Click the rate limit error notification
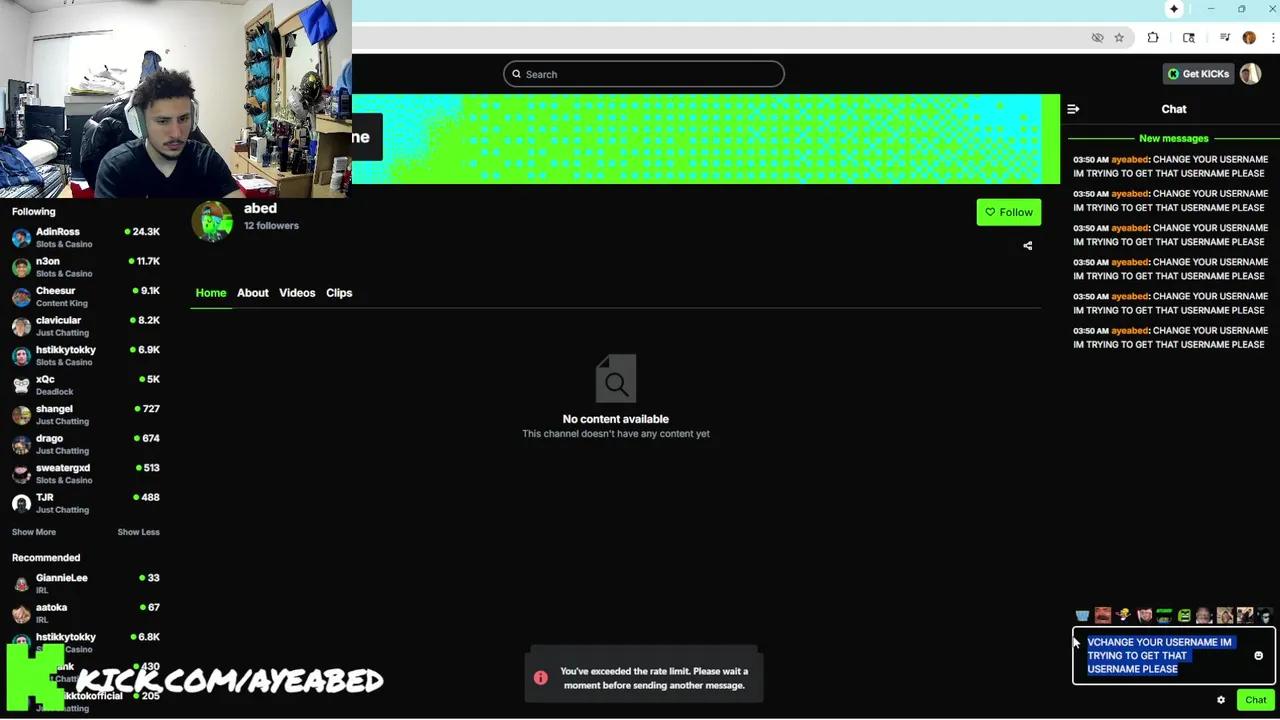The image size is (1280, 720). pos(644,678)
